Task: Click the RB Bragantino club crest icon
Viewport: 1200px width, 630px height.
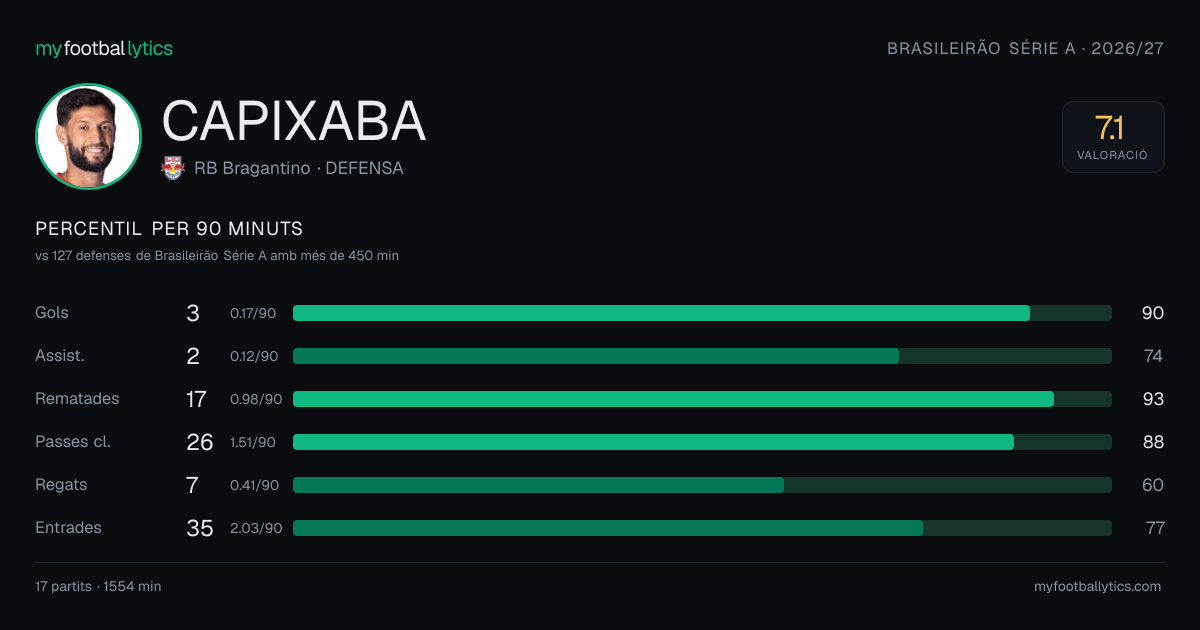Action: (173, 168)
